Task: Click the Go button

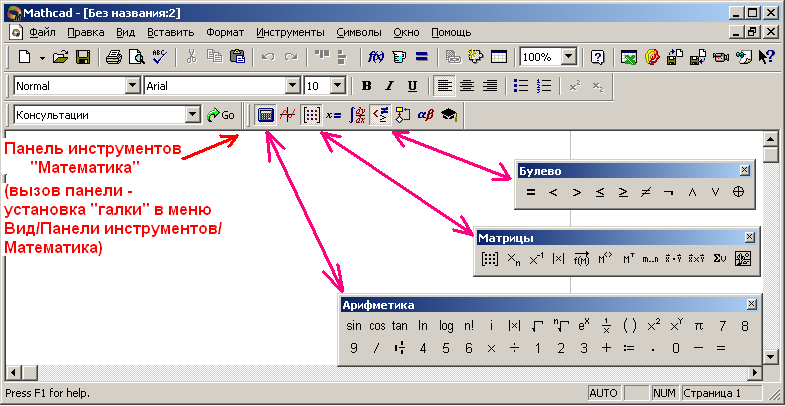Action: 221,115
